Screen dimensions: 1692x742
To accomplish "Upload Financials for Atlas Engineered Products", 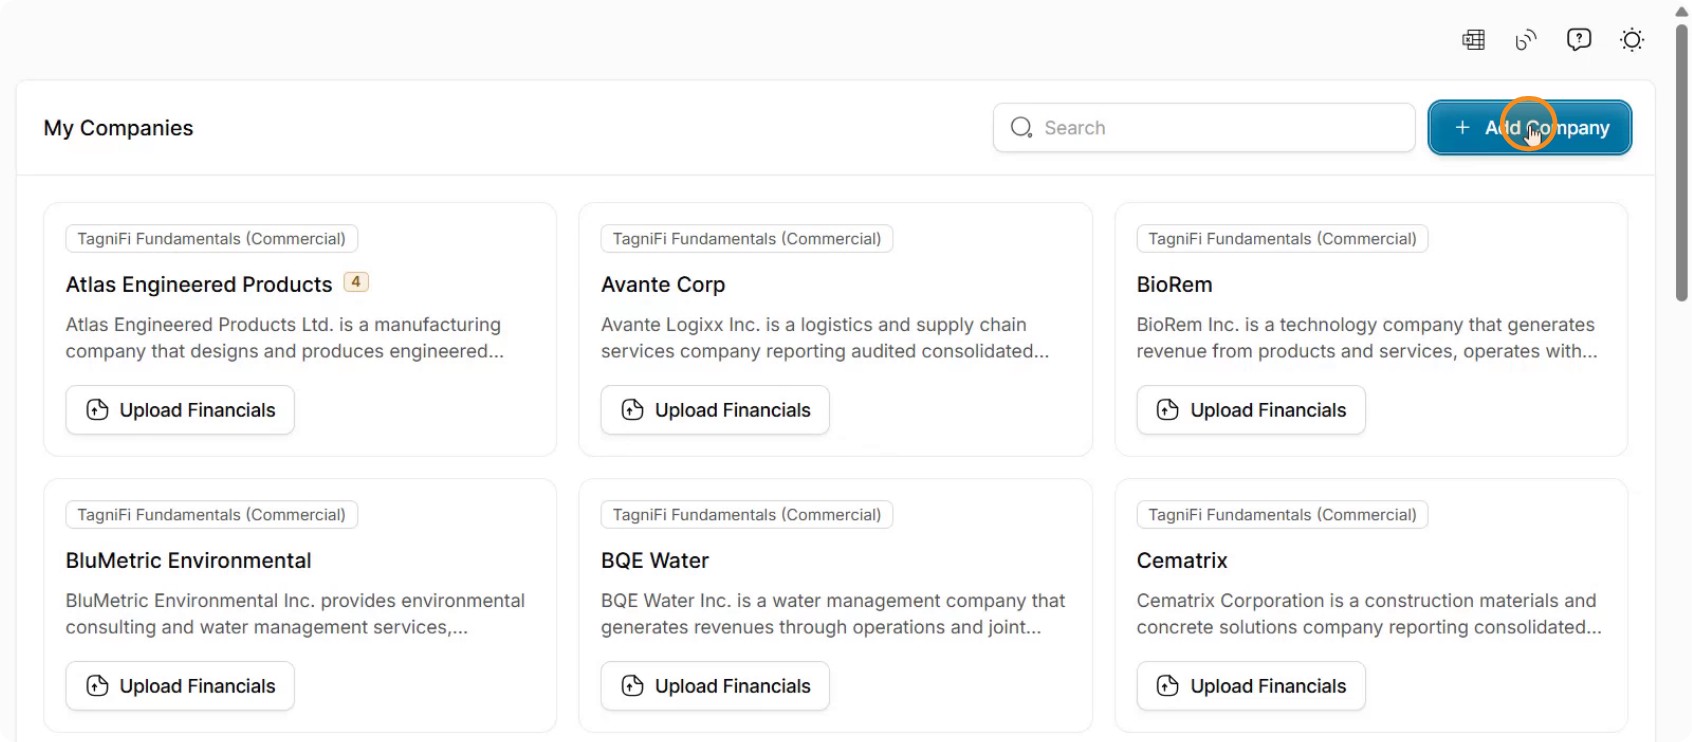I will tap(180, 410).
